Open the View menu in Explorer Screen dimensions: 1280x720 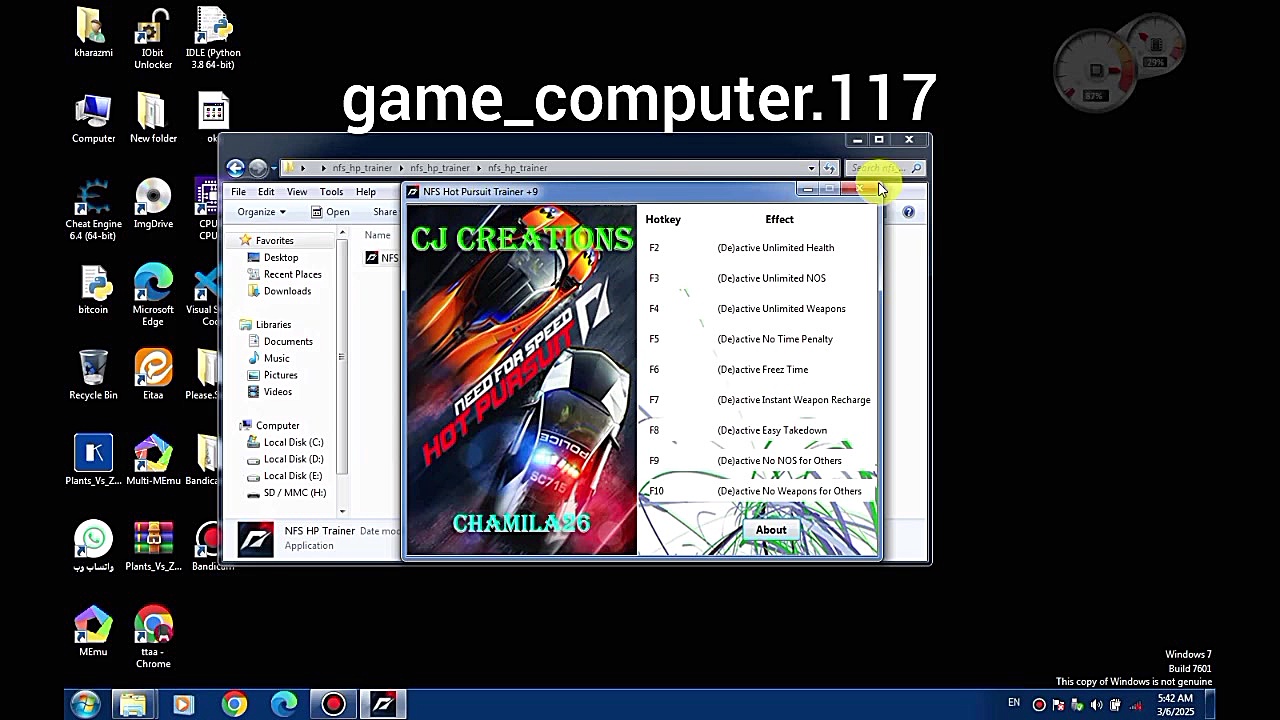point(297,192)
